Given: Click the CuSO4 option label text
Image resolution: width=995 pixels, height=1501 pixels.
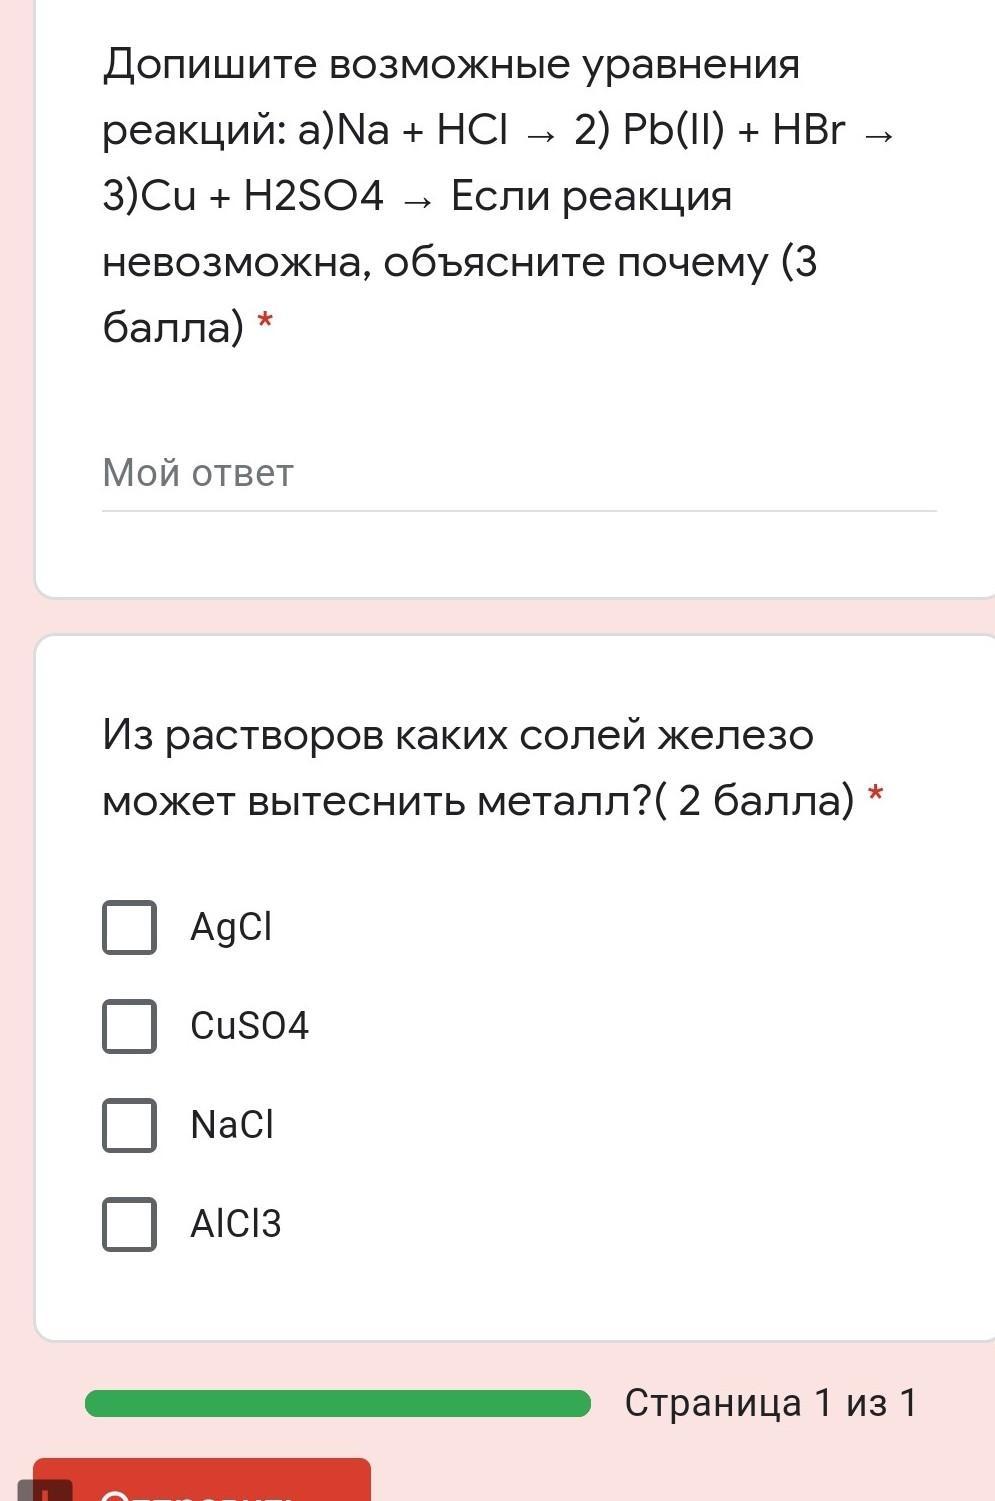Looking at the screenshot, I should tap(250, 1026).
